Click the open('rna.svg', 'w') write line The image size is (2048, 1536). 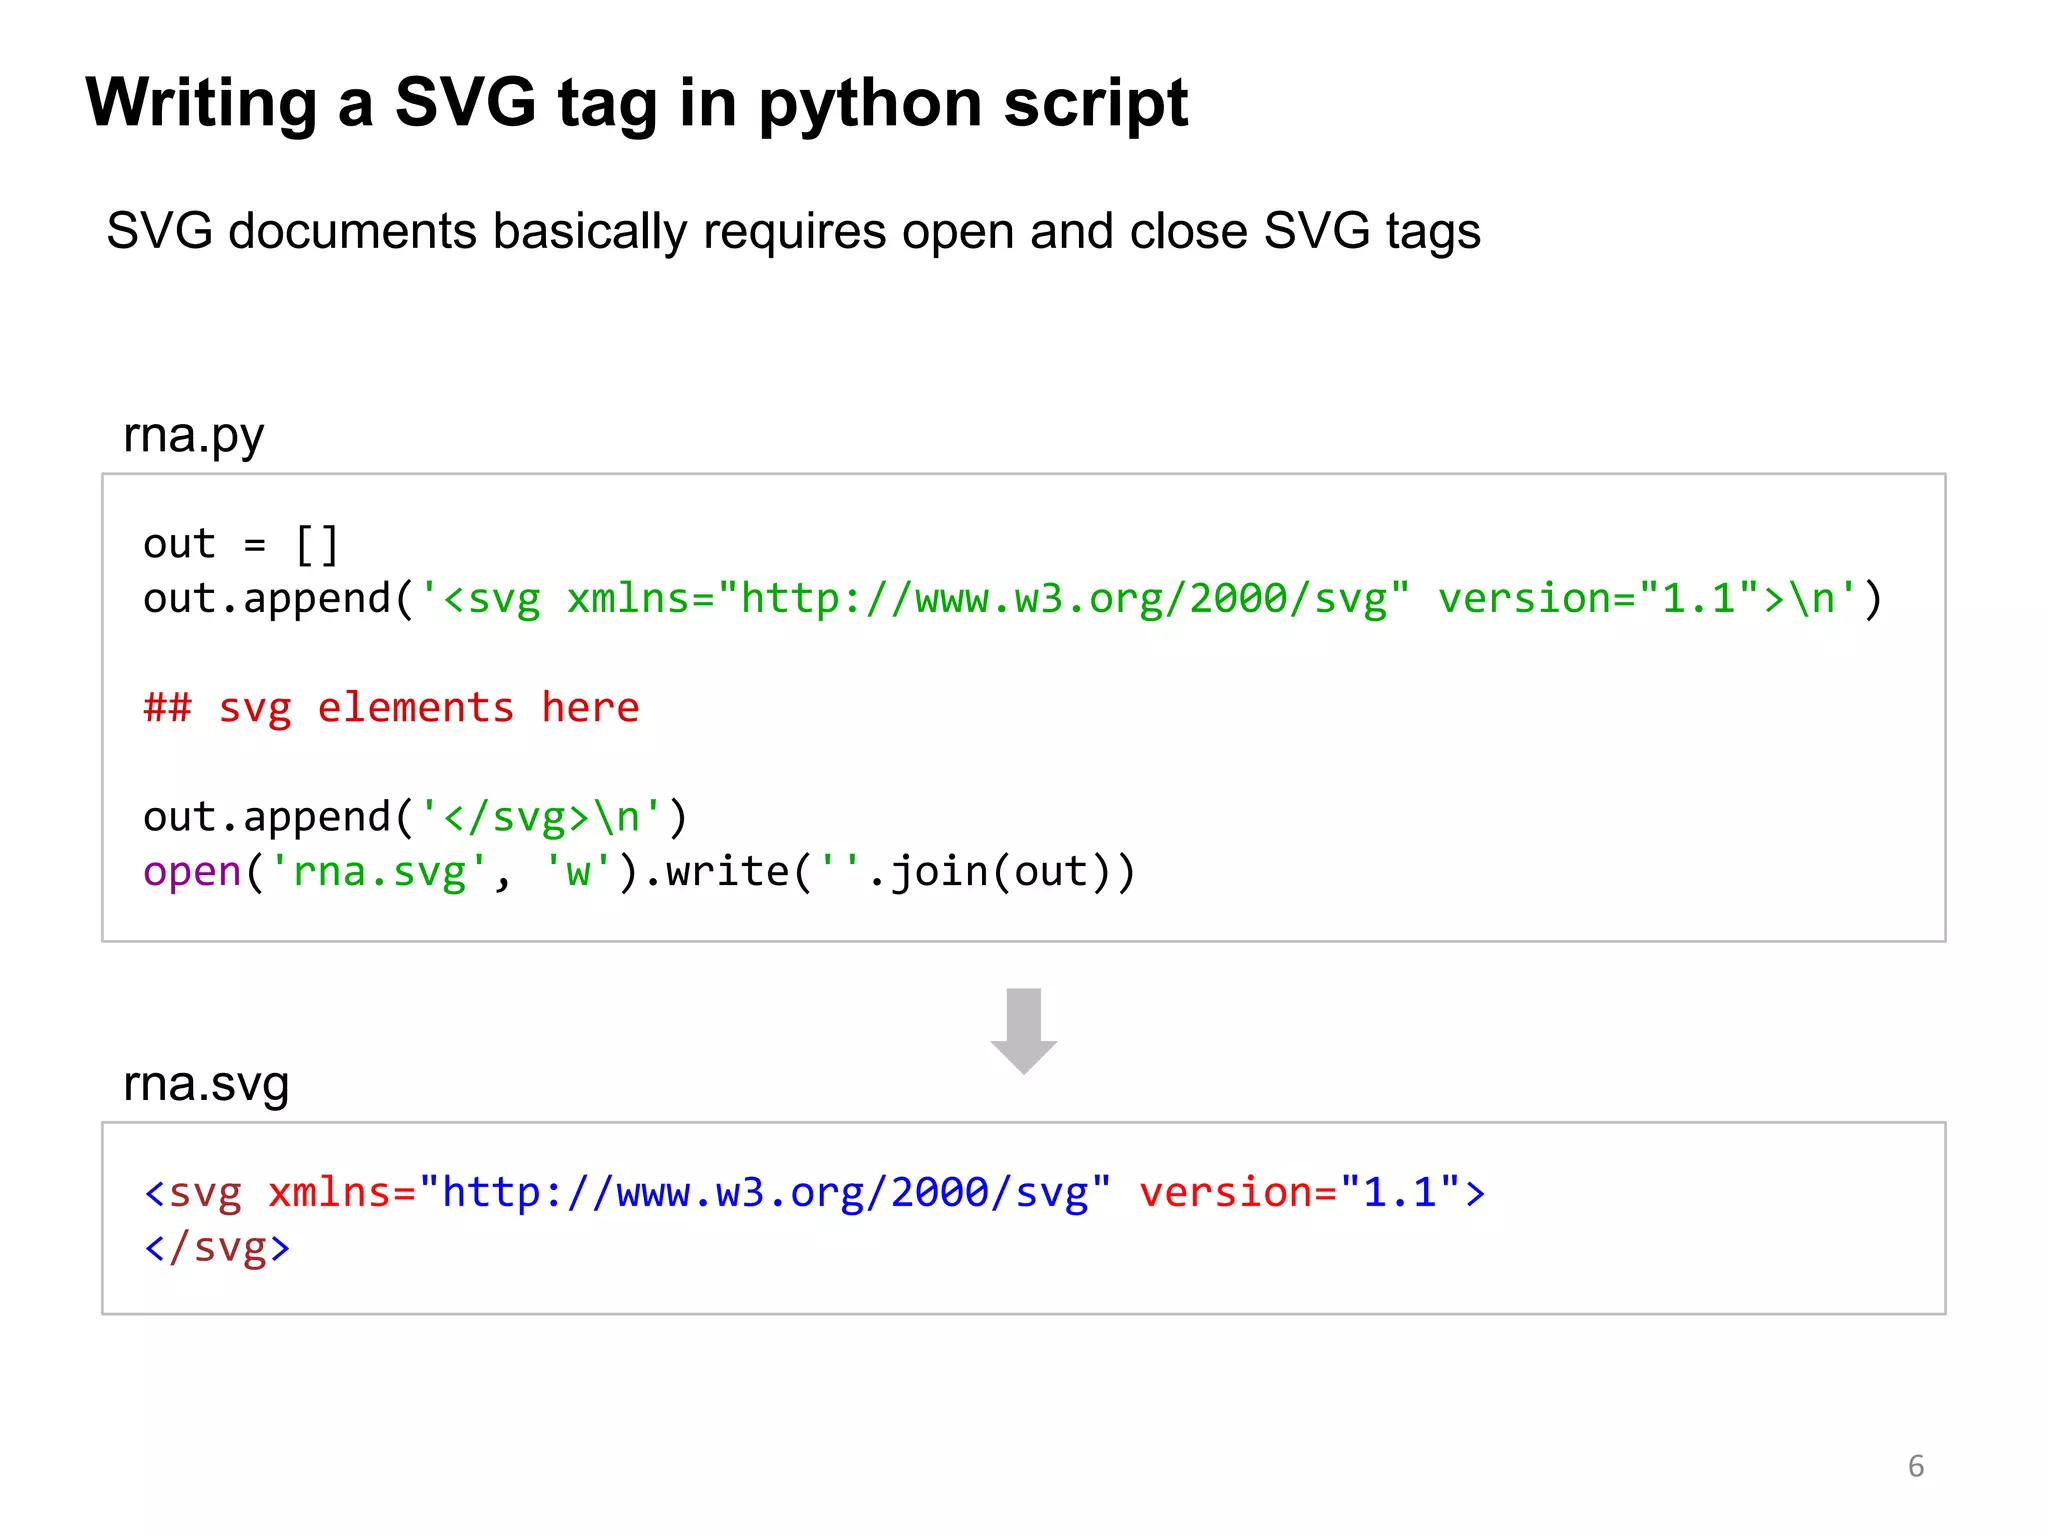coord(639,872)
